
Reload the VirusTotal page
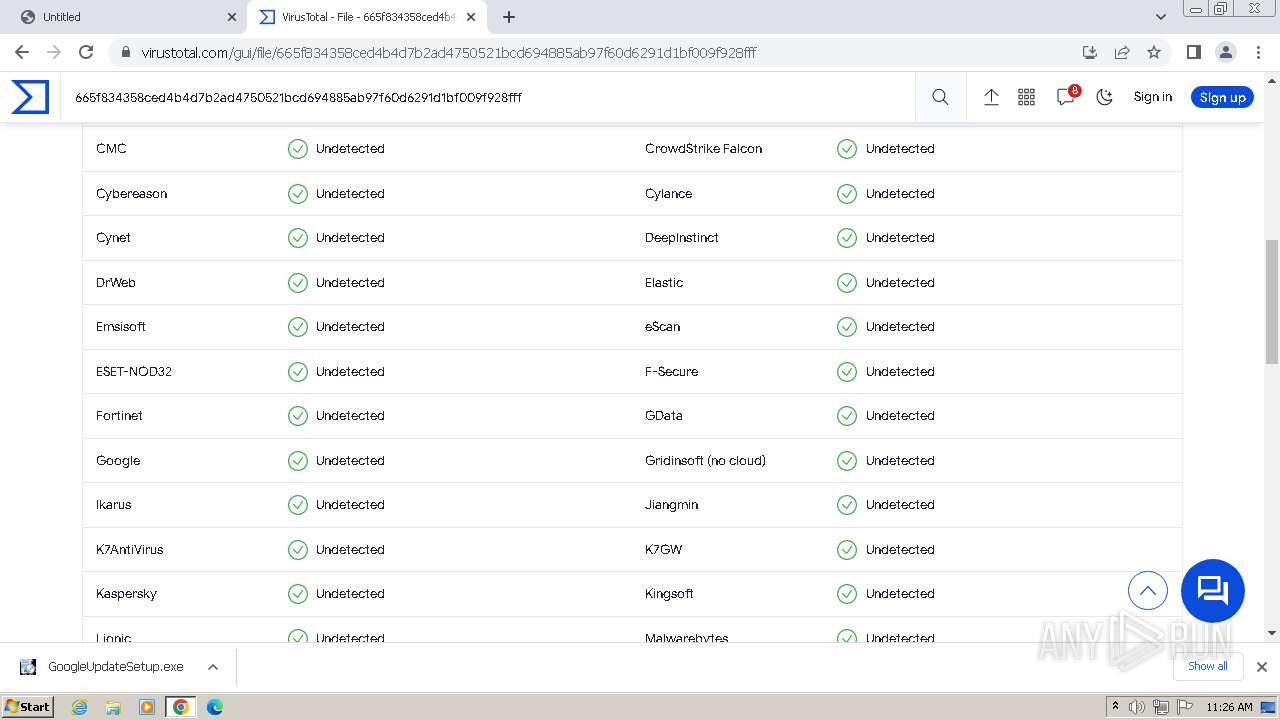[x=86, y=52]
